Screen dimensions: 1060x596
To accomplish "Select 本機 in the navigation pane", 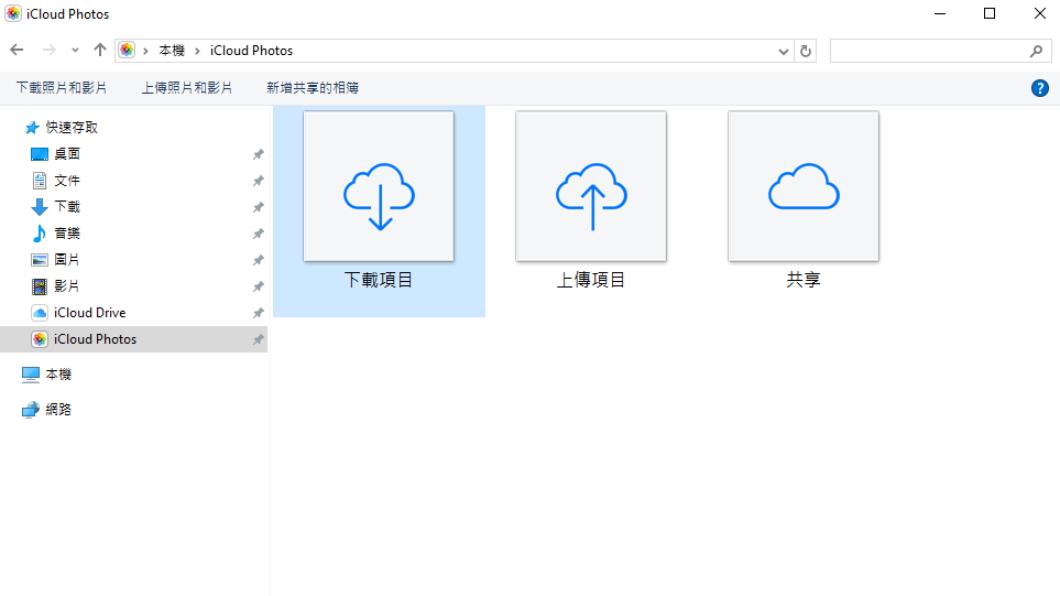I will click(x=58, y=374).
